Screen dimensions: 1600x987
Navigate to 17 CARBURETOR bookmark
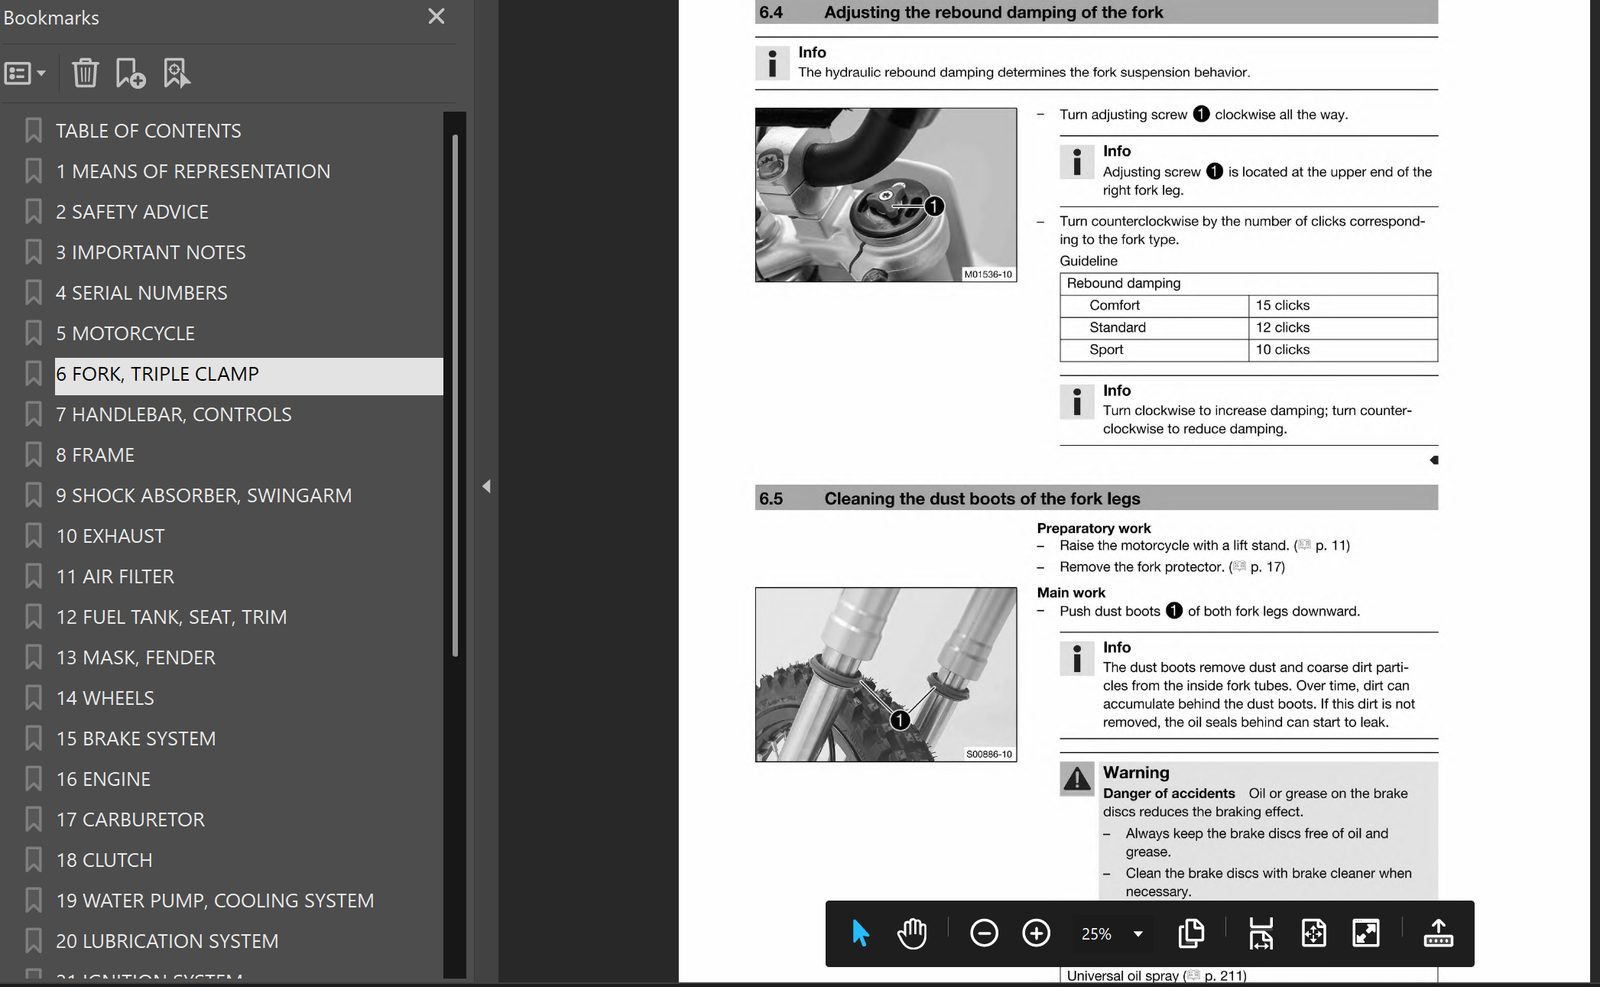130,819
